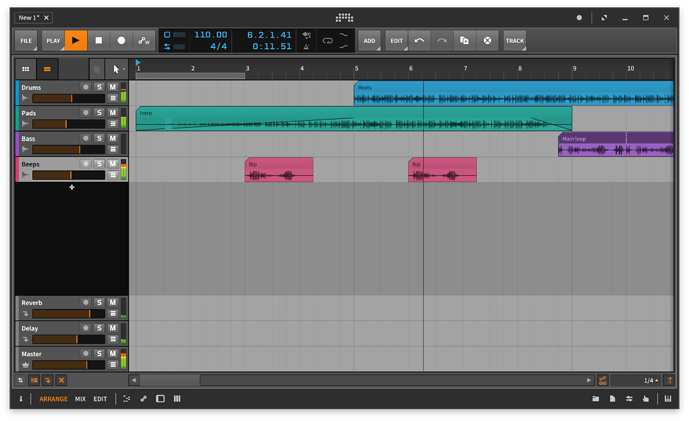Adjust the Bass track volume slider

(x=69, y=149)
